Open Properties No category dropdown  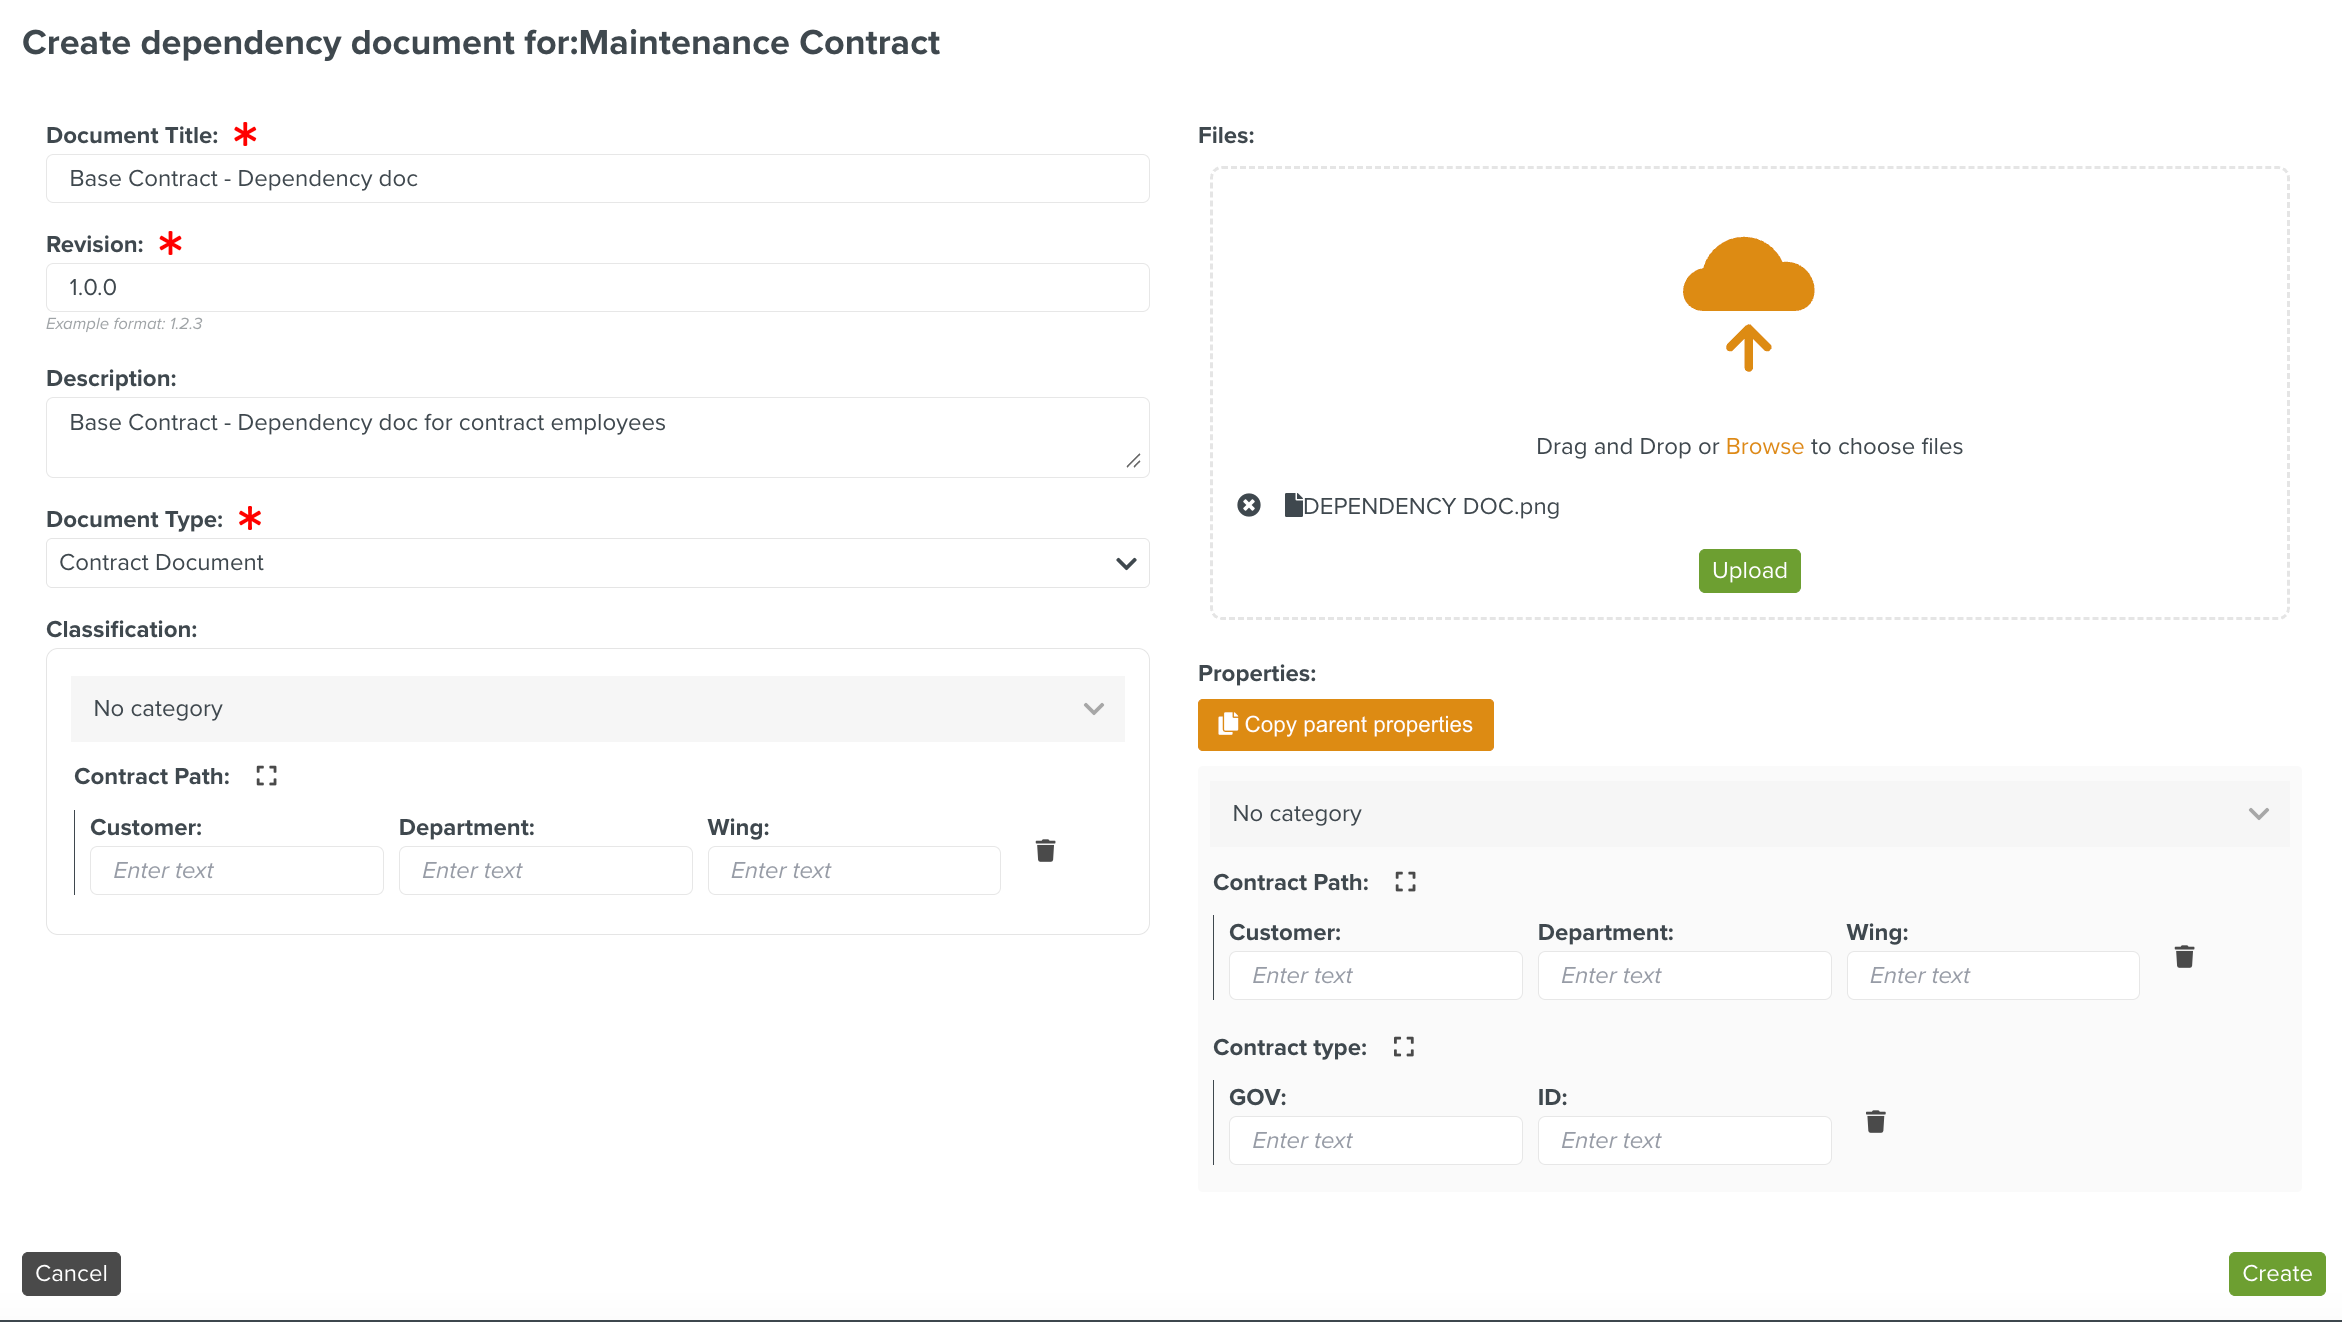[x=1749, y=814]
